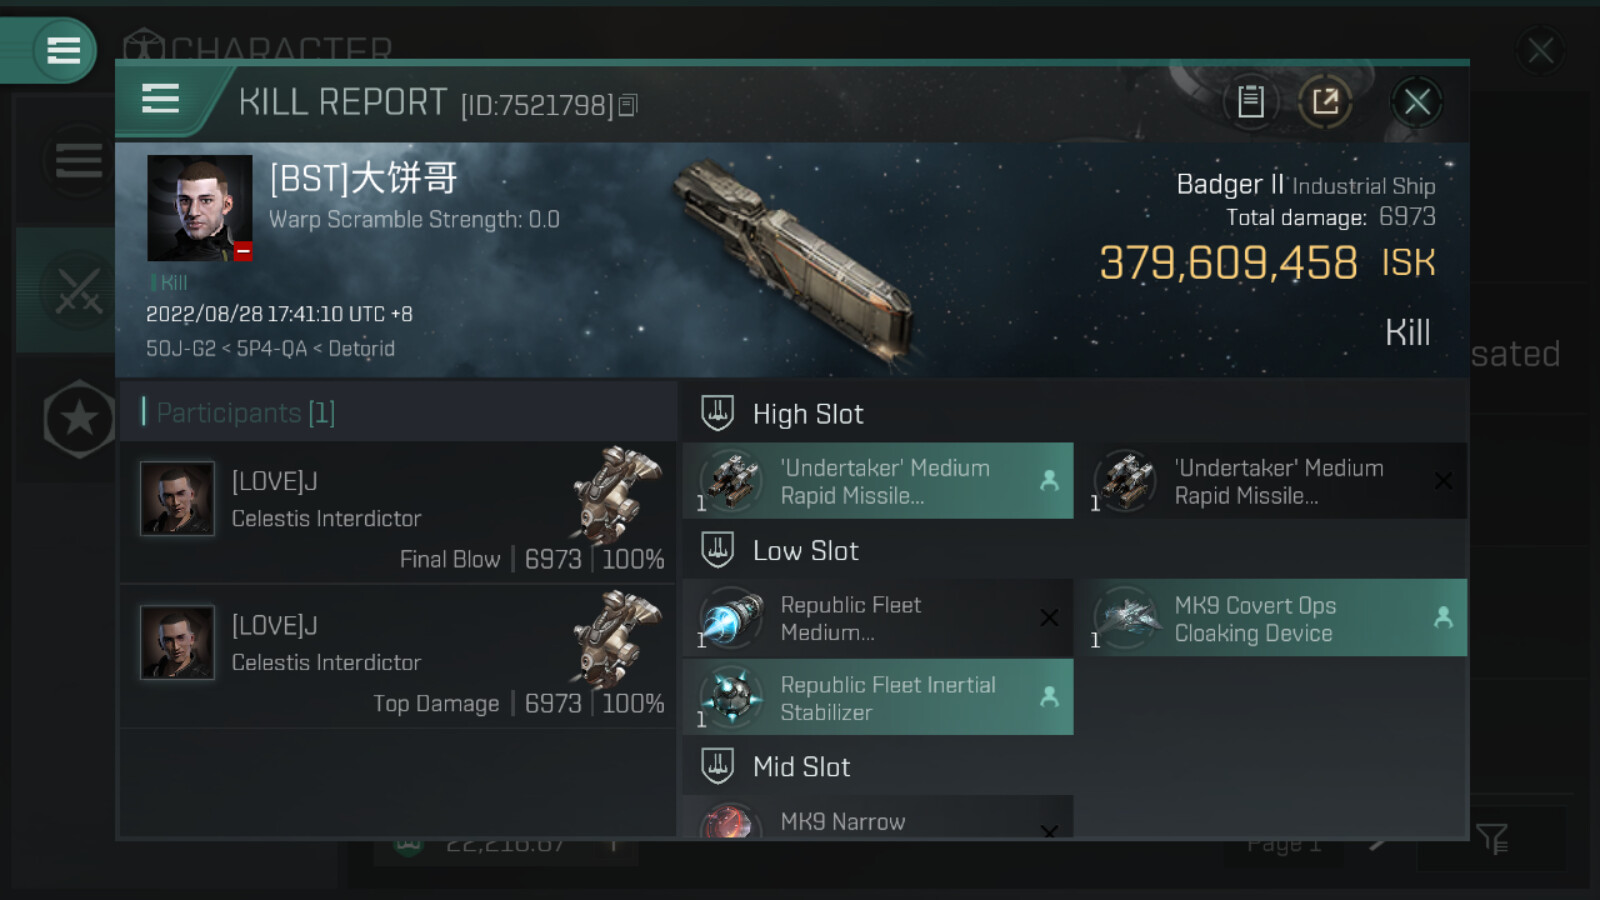Image resolution: width=1600 pixels, height=900 pixels.
Task: Open the star medal sidebar icon
Action: (x=79, y=419)
